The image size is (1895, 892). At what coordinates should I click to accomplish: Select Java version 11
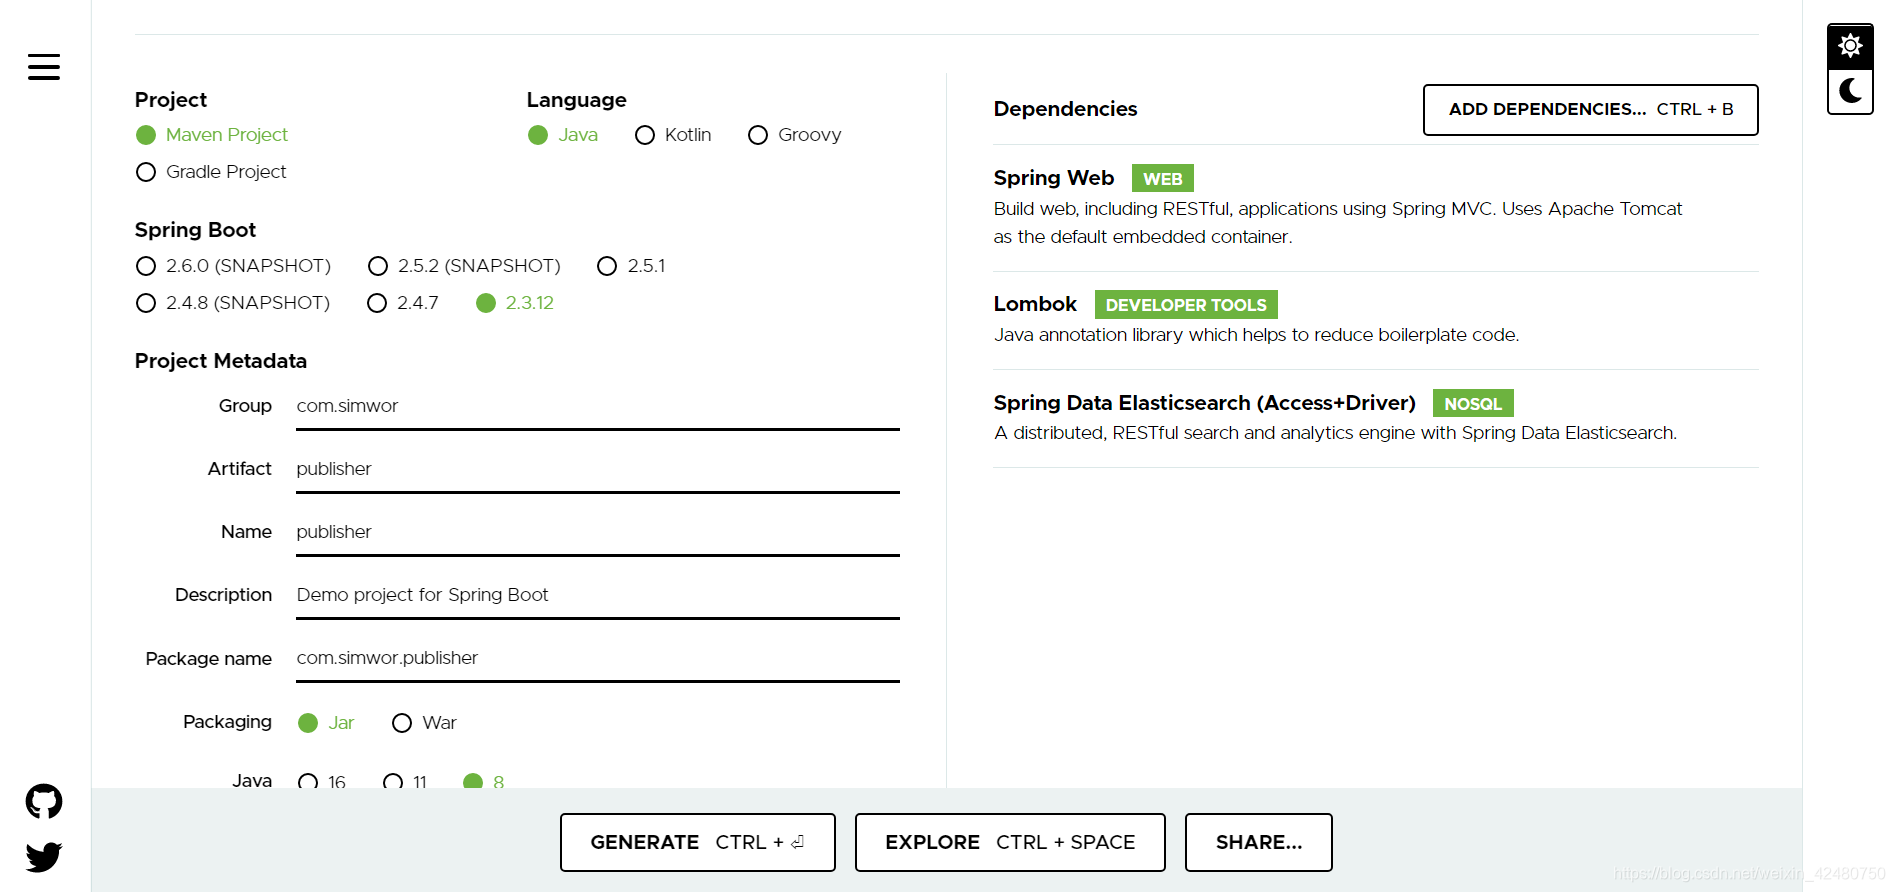pyautogui.click(x=405, y=781)
